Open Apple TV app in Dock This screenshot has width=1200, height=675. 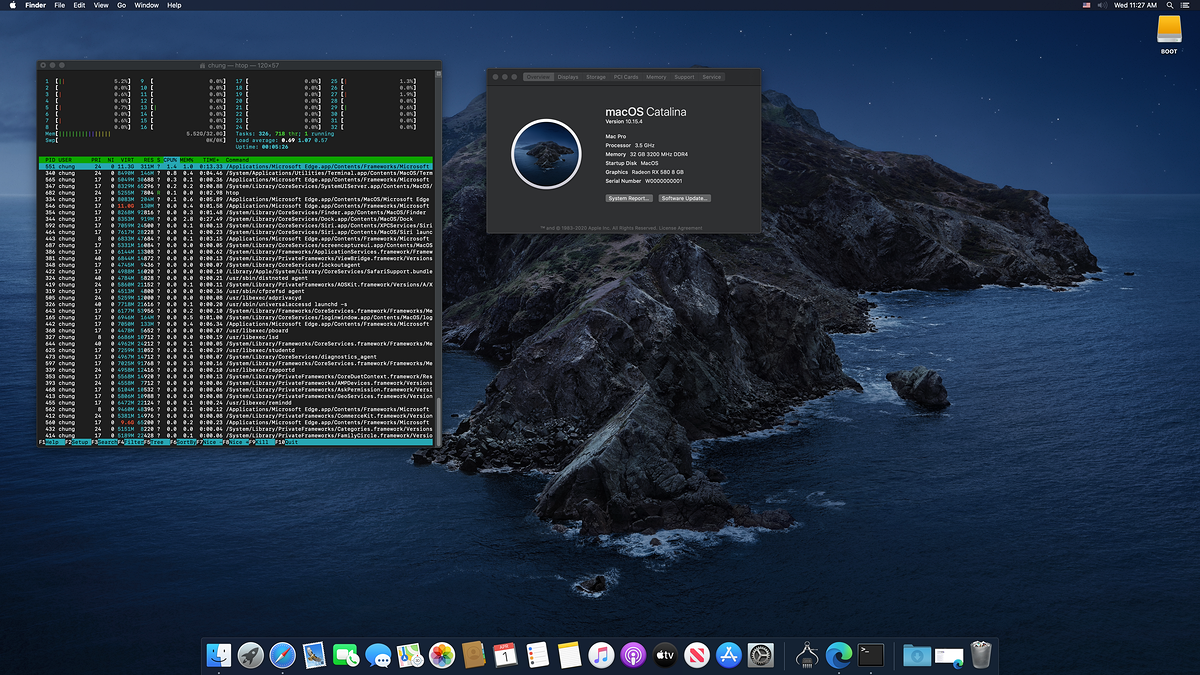point(664,655)
